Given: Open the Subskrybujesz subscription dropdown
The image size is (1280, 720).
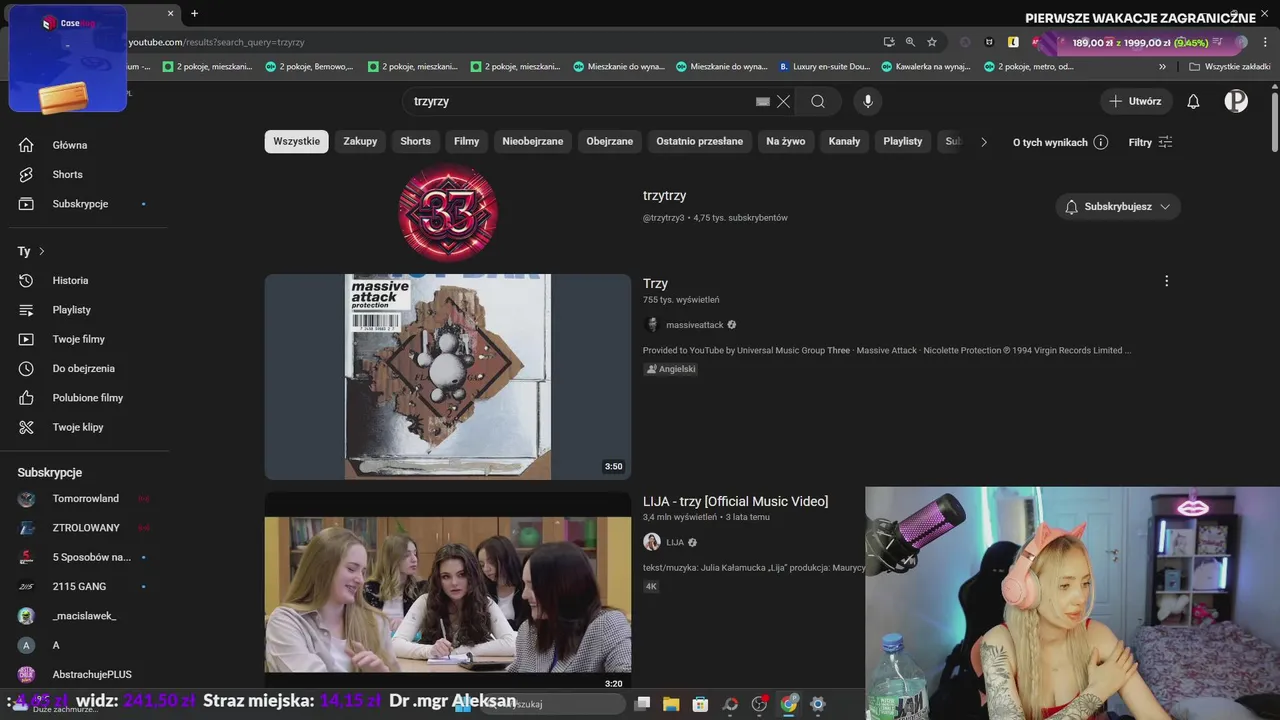Looking at the screenshot, I should [x=1118, y=207].
